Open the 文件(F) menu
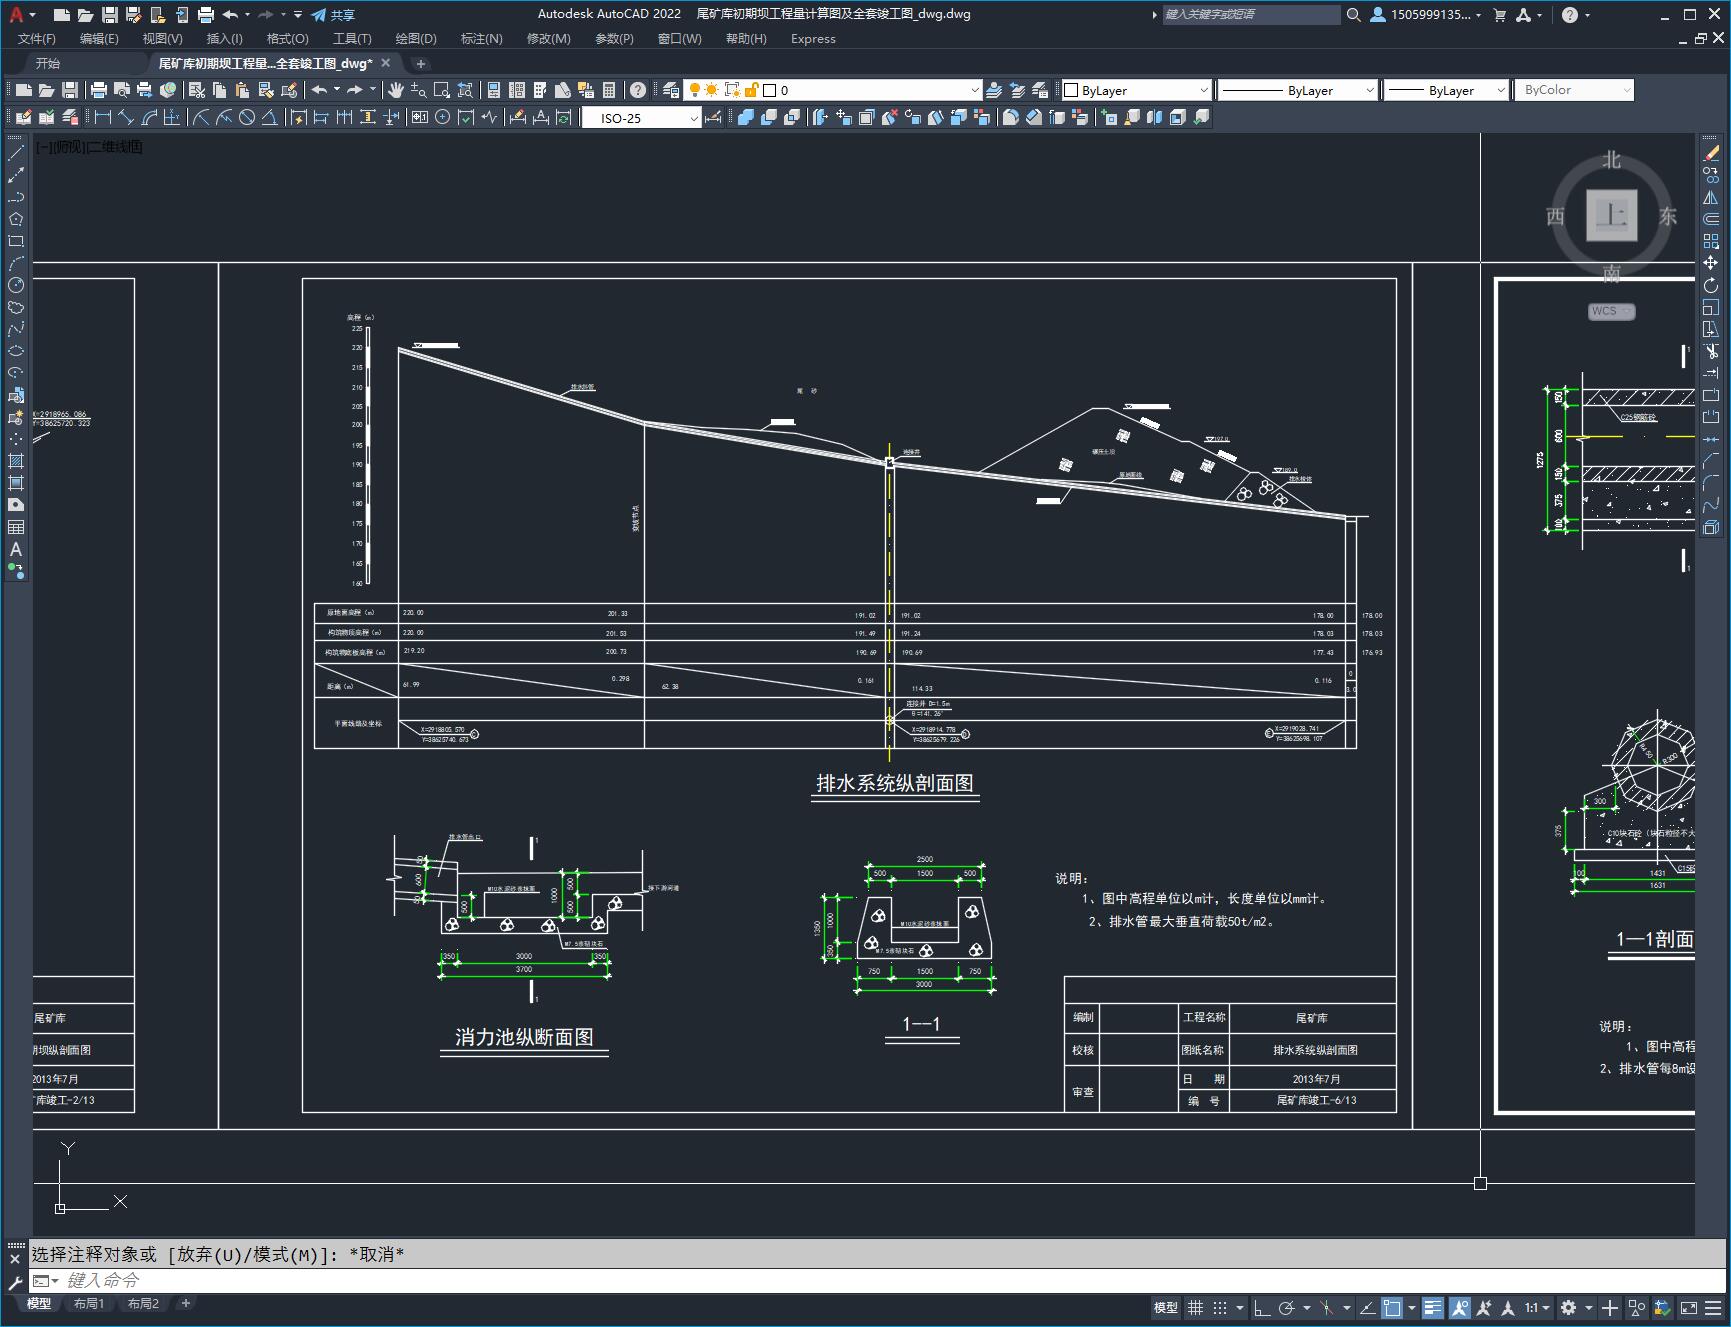Viewport: 1731px width, 1327px height. click(x=37, y=39)
